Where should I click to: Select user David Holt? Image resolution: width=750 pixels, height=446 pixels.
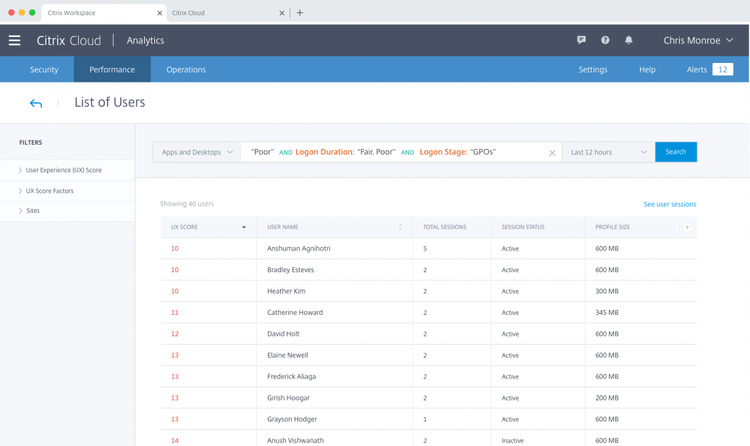tap(283, 334)
